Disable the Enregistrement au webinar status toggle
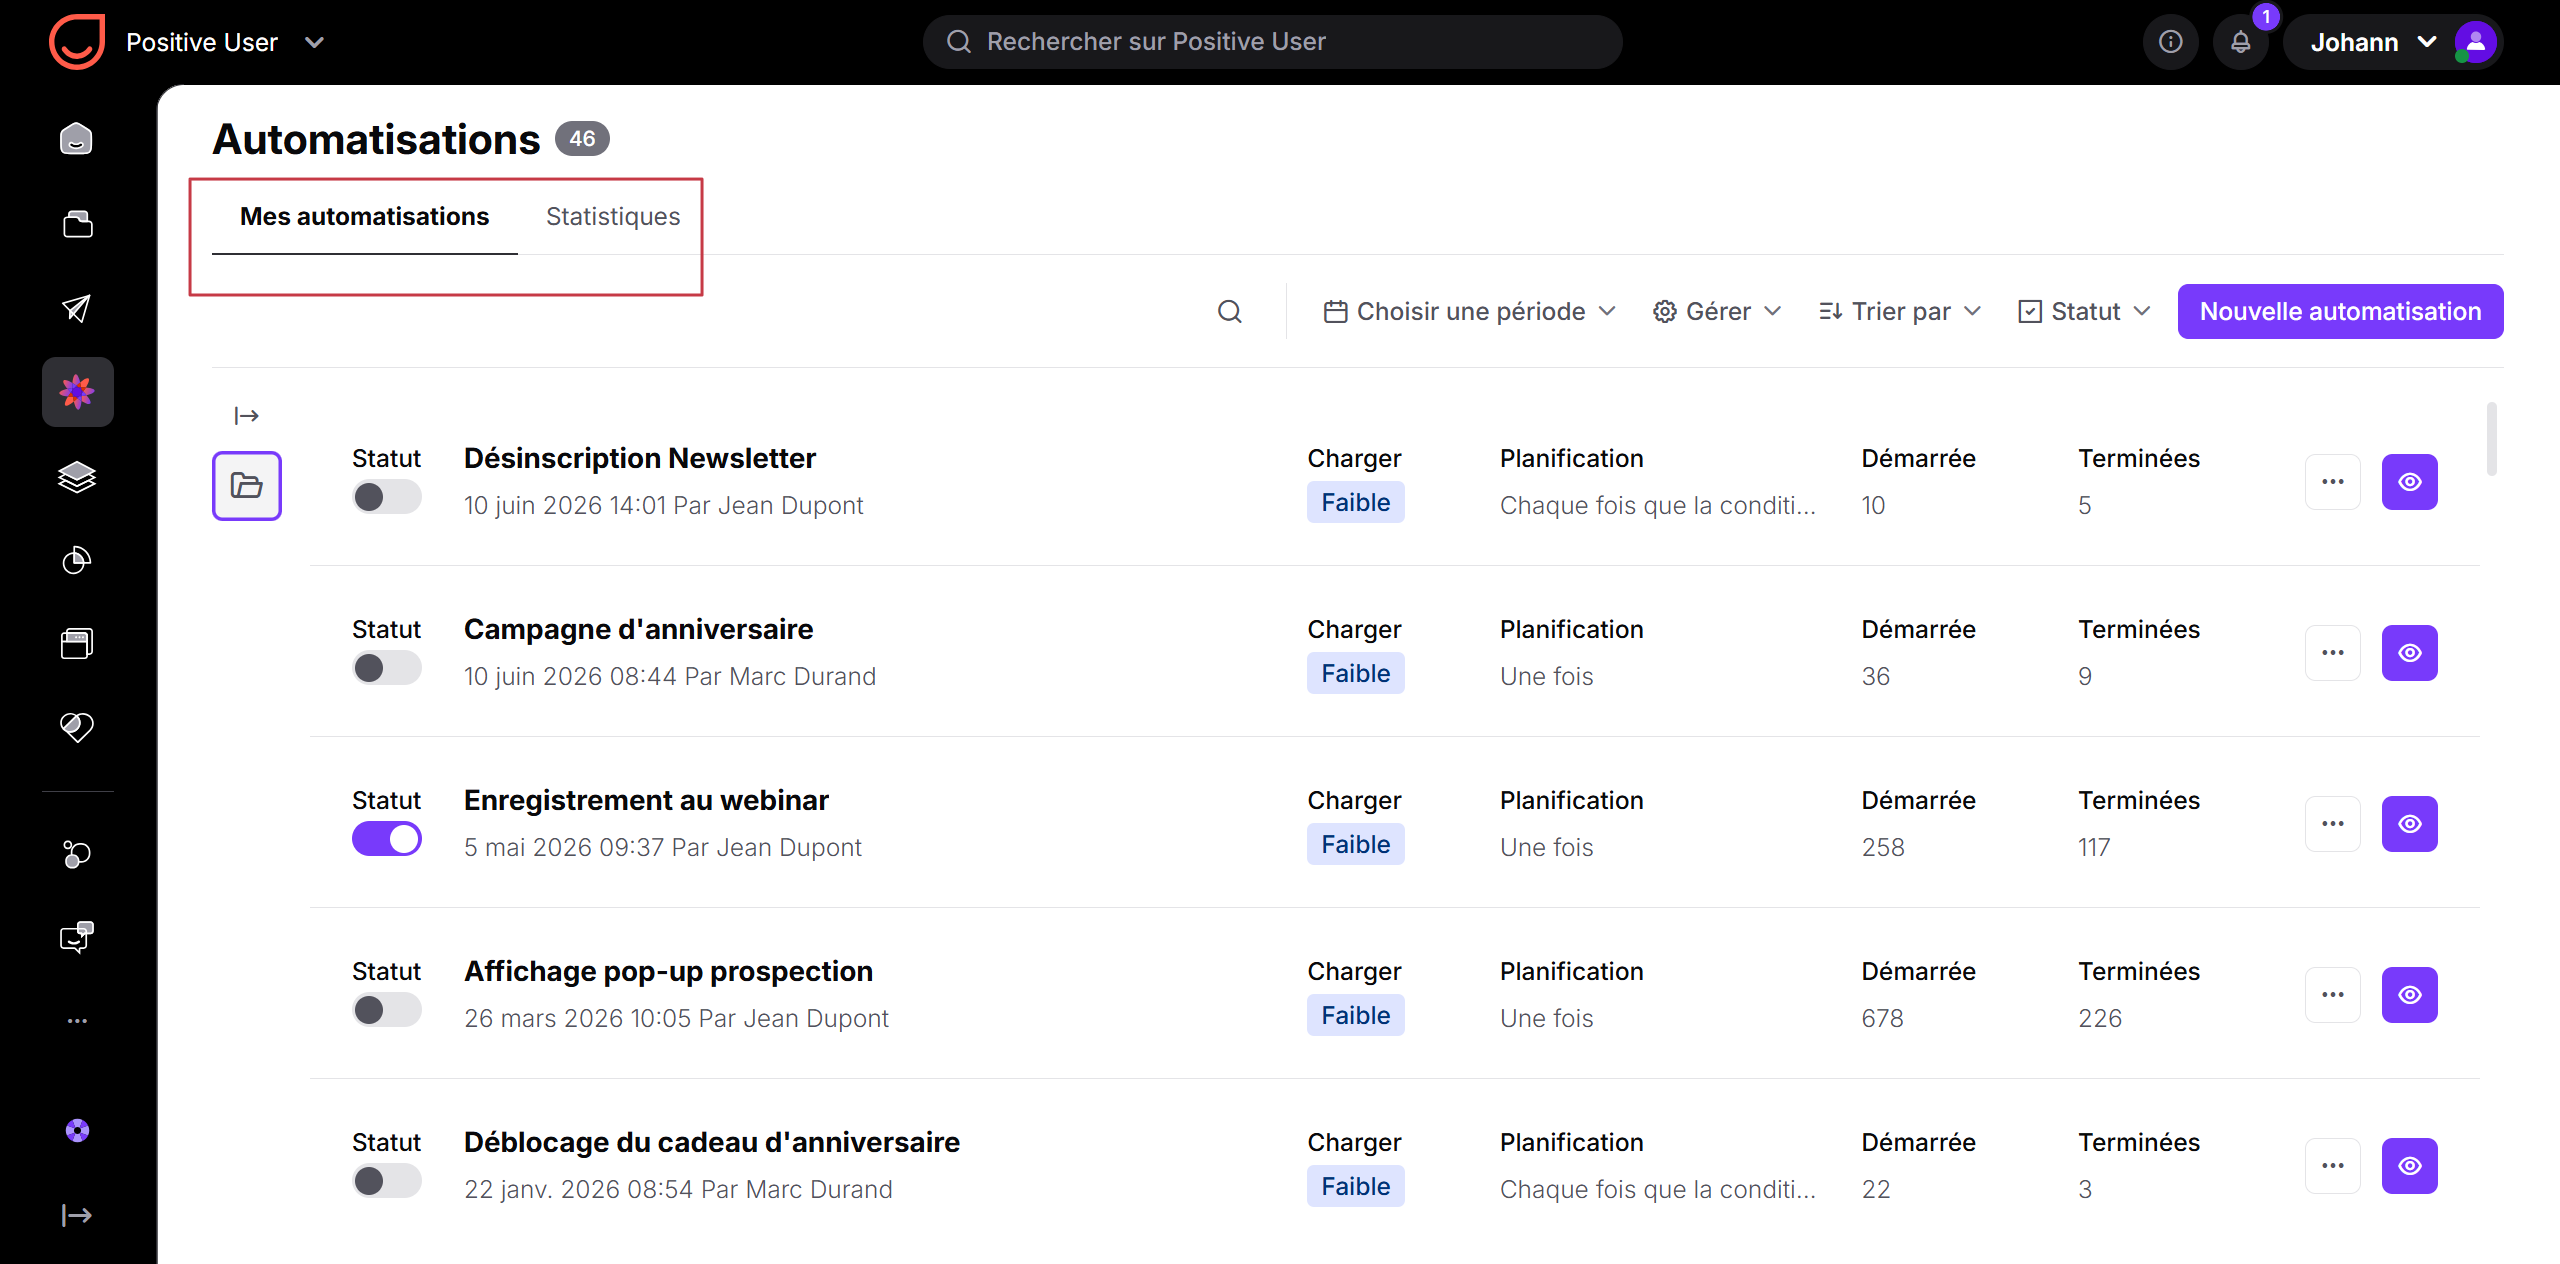The height and width of the screenshot is (1264, 2560). point(387,839)
